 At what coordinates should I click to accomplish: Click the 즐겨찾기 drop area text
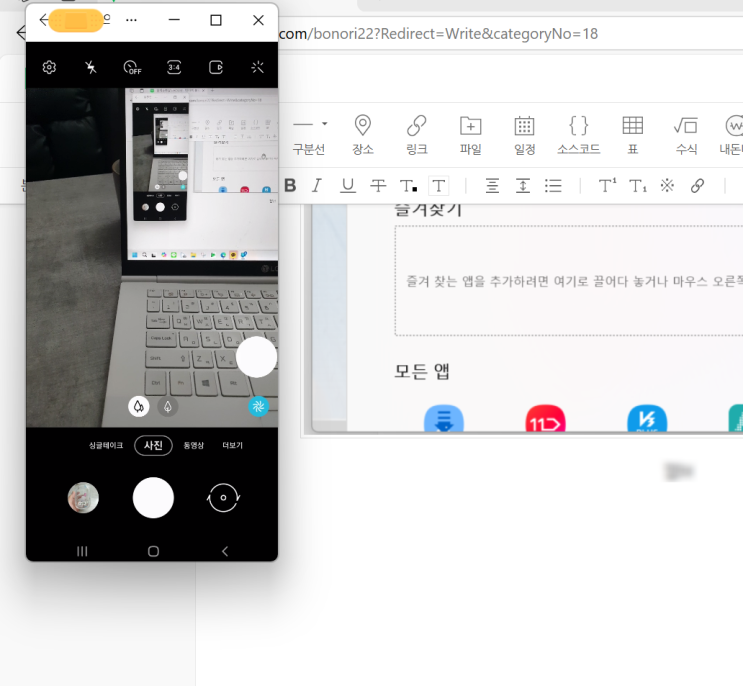(x=574, y=281)
